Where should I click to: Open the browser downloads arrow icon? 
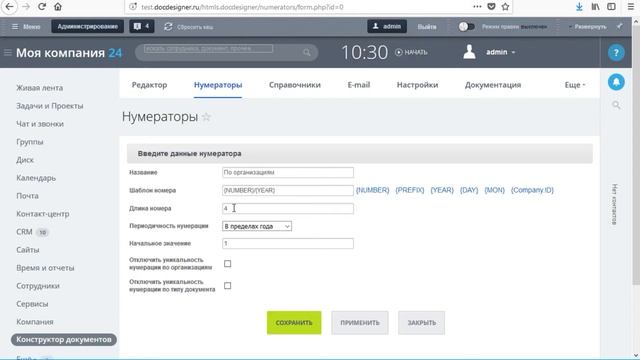pos(579,7)
